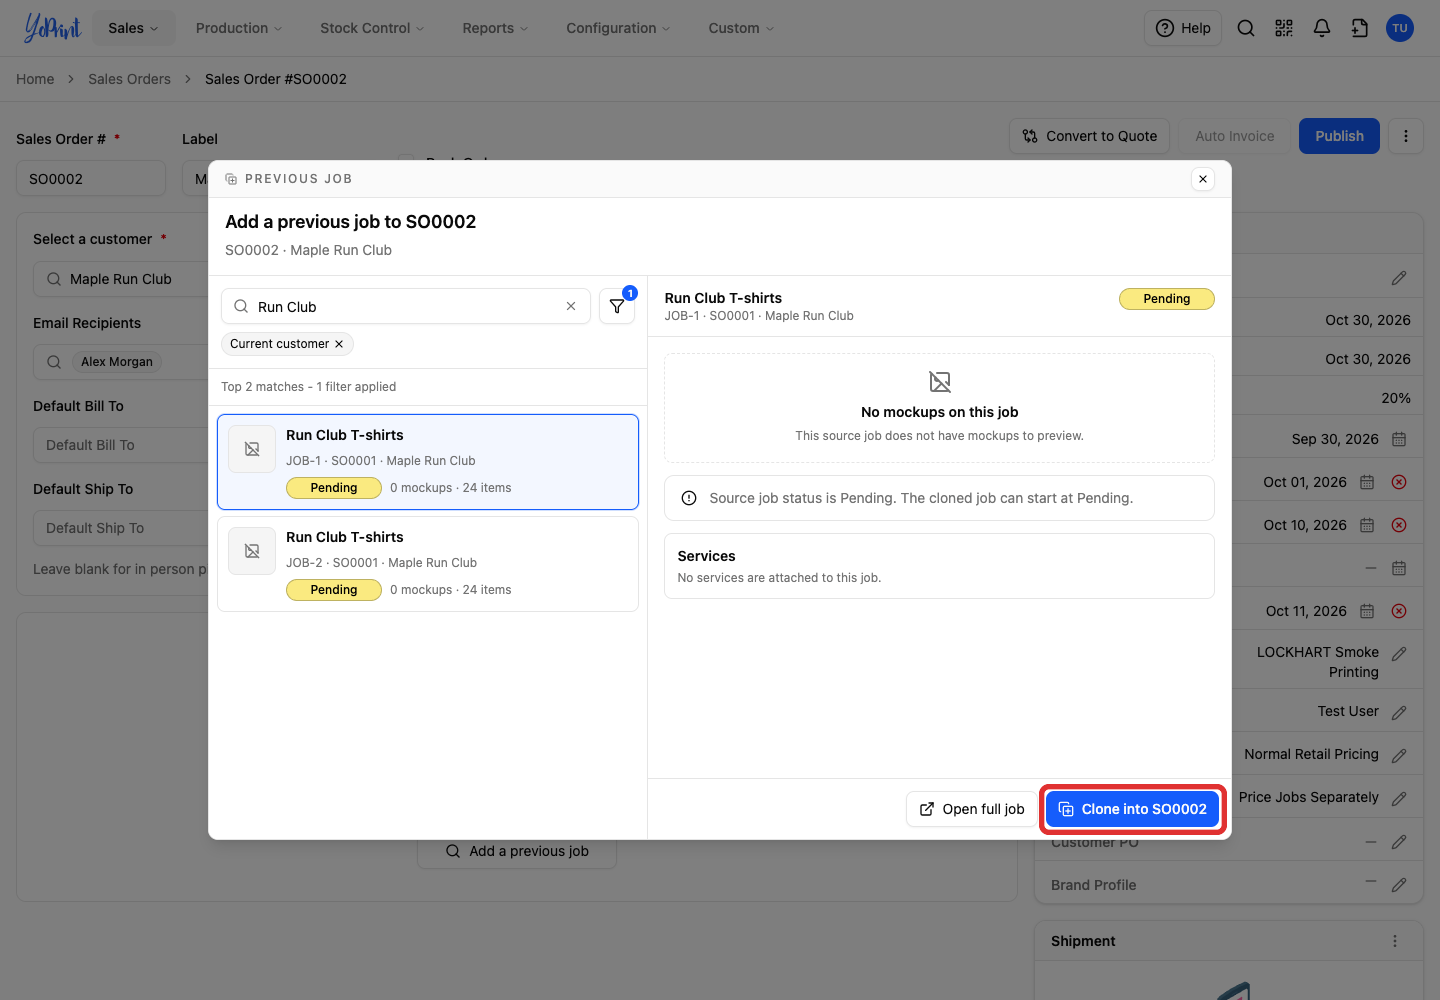Image resolution: width=1440 pixels, height=1000 pixels.
Task: Click the Sales Order # input field
Action: click(91, 179)
